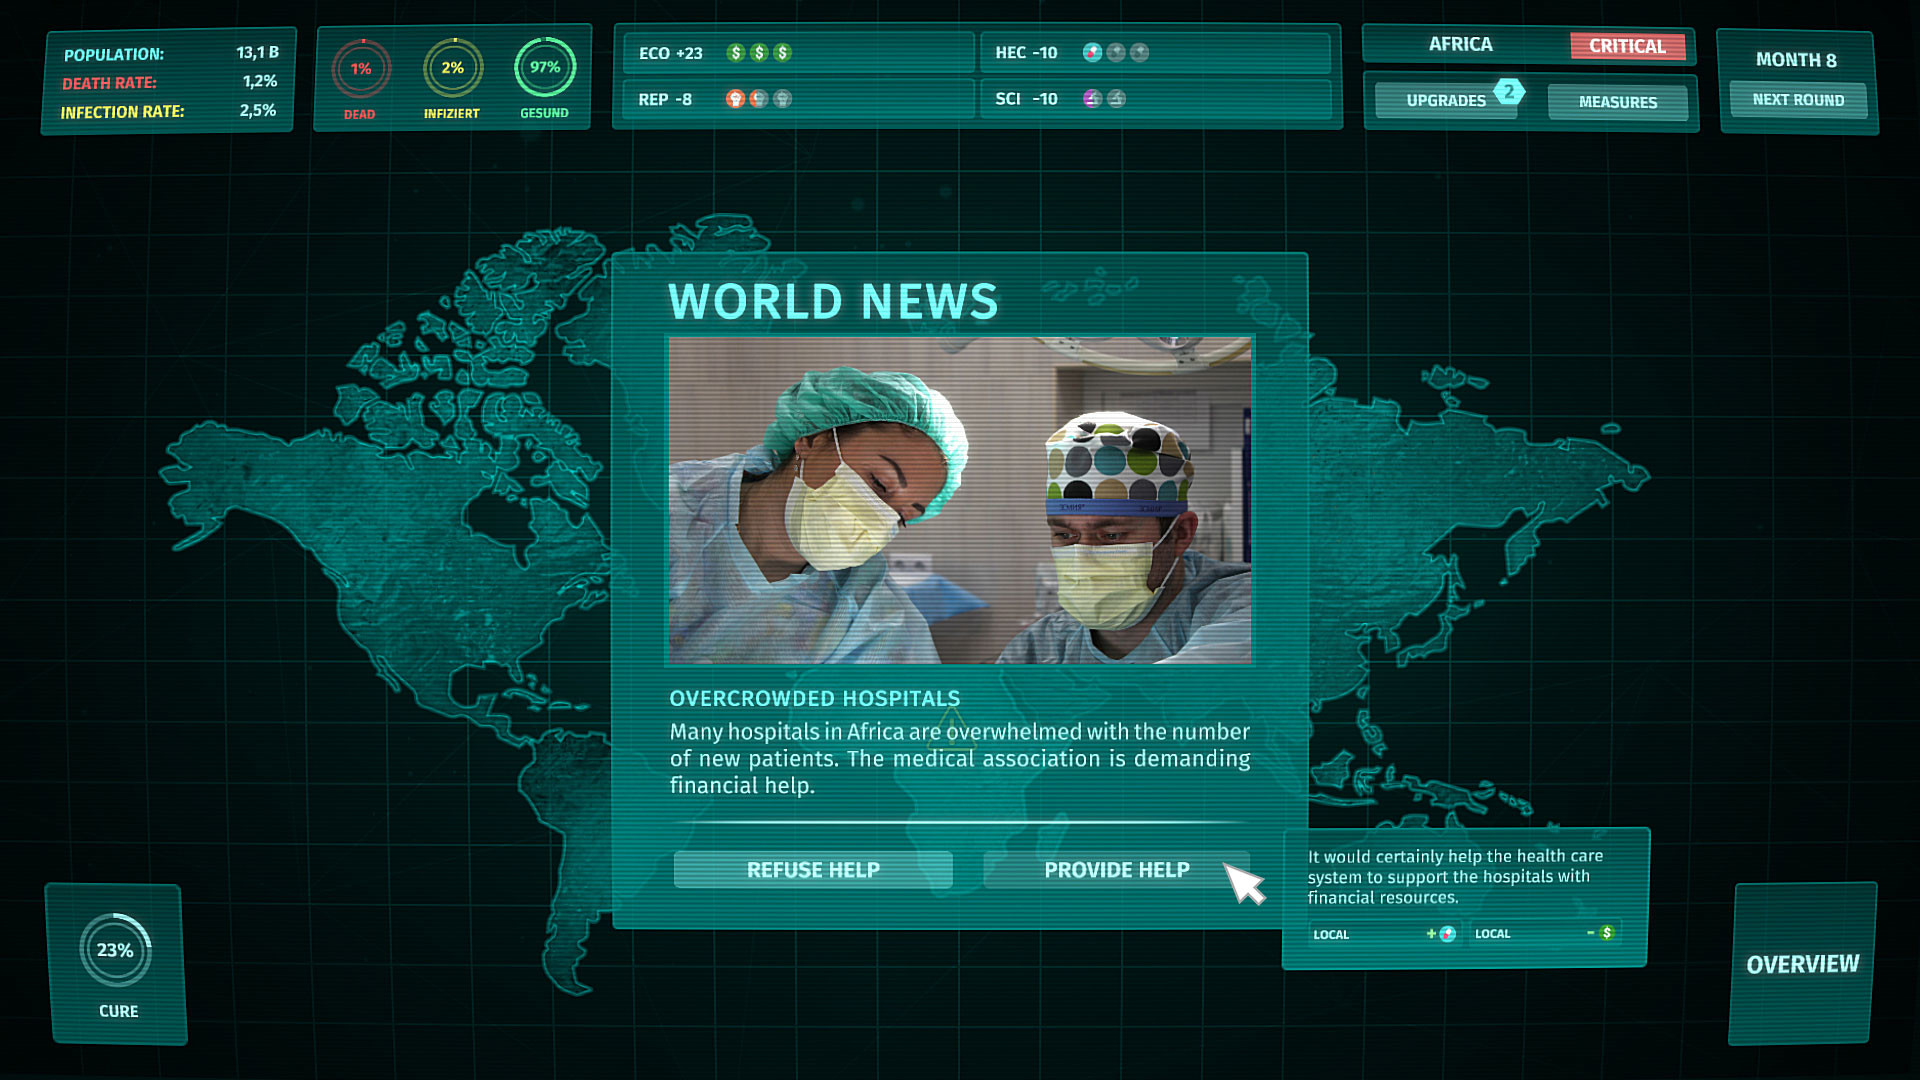Viewport: 1920px width, 1080px height.
Task: Click the upgrades notification badge showing 2
Action: click(x=1509, y=91)
